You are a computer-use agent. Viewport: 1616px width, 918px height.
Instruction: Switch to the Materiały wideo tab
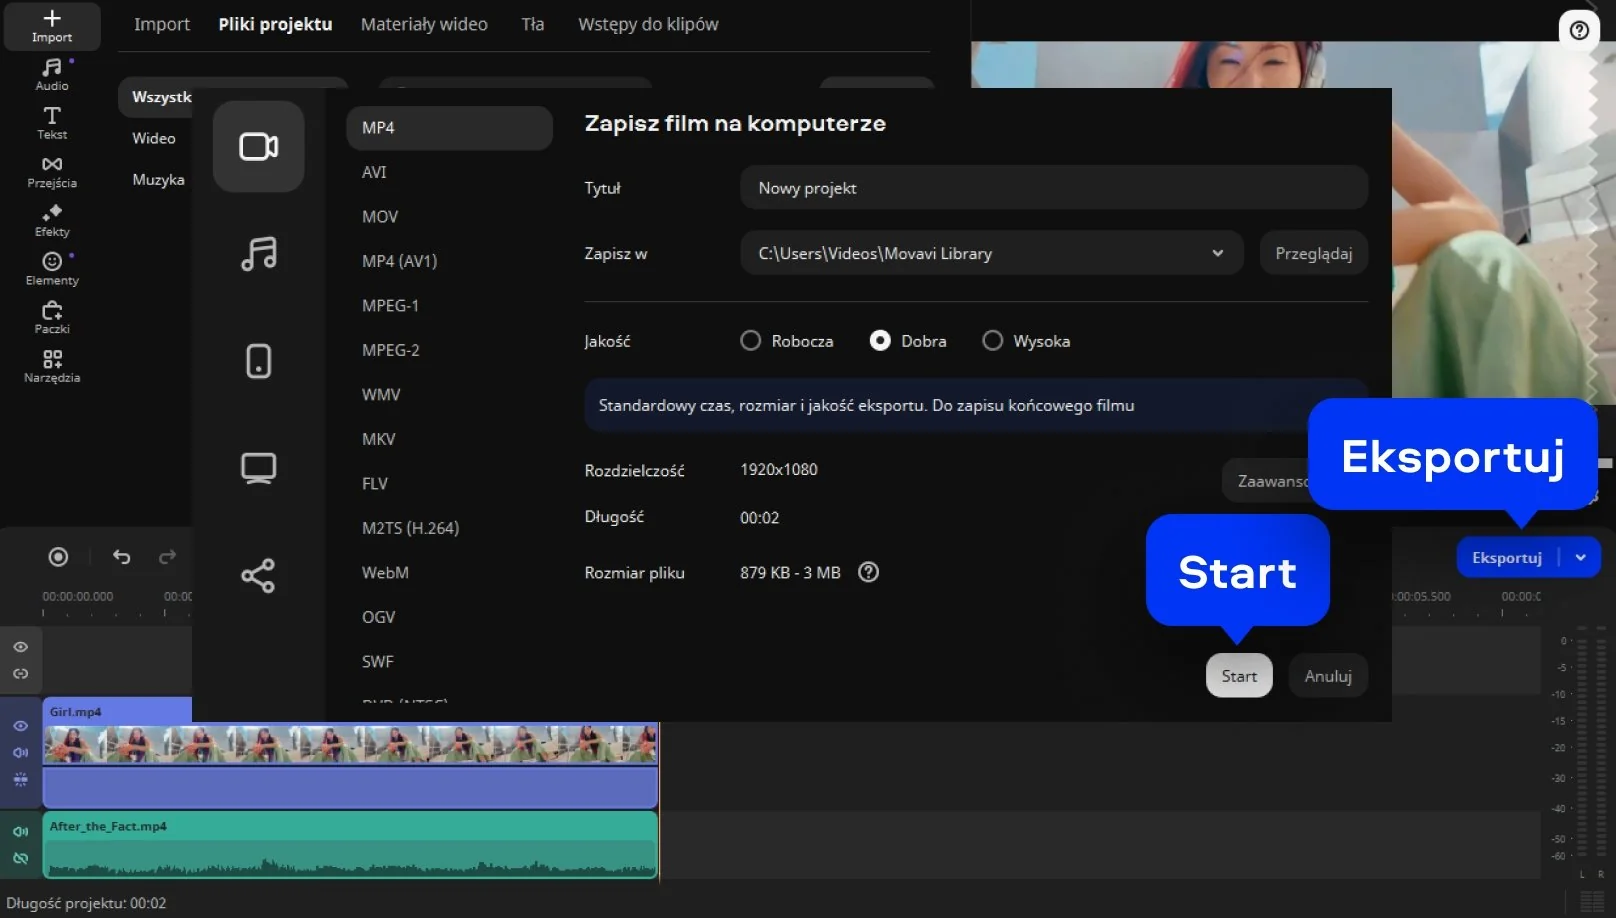pyautogui.click(x=424, y=24)
